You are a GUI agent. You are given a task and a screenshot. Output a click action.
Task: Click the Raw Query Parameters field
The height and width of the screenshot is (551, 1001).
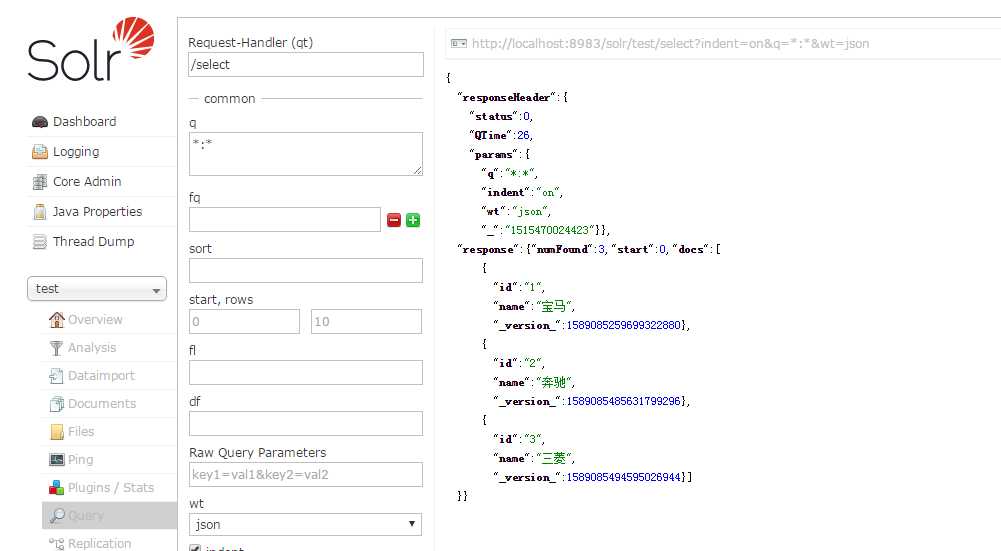click(306, 475)
